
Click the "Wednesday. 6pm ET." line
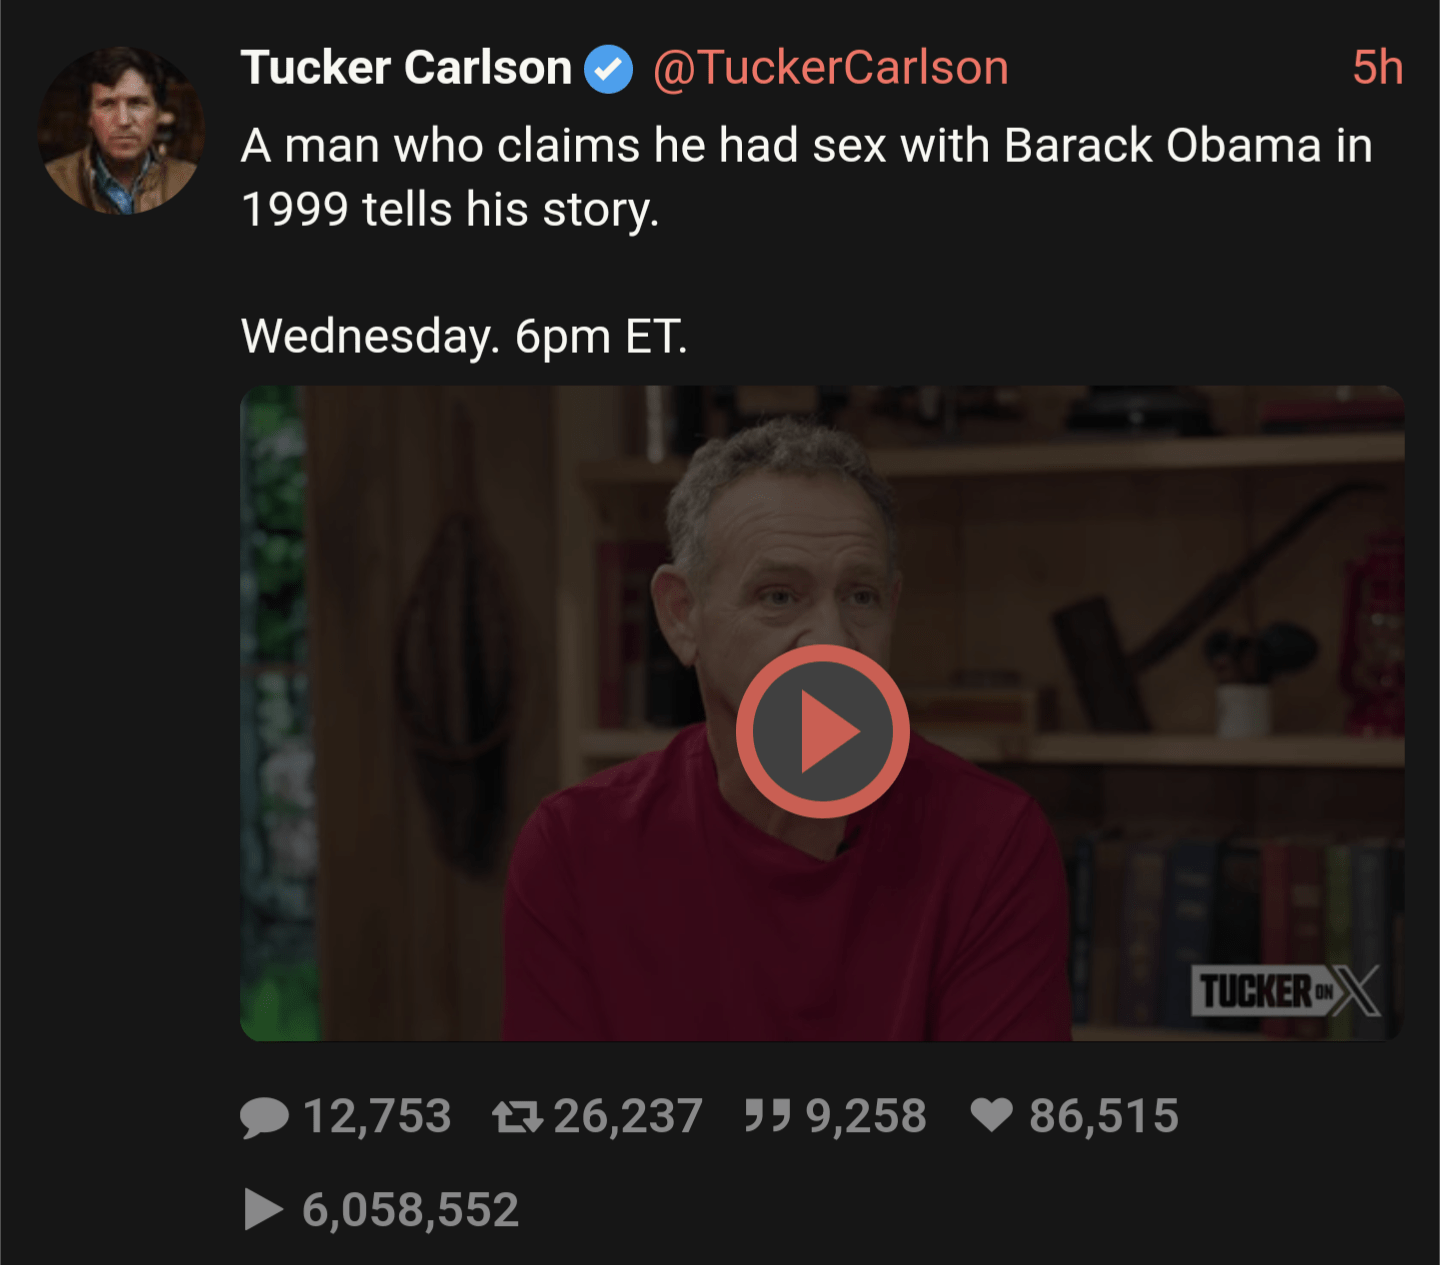point(464,336)
